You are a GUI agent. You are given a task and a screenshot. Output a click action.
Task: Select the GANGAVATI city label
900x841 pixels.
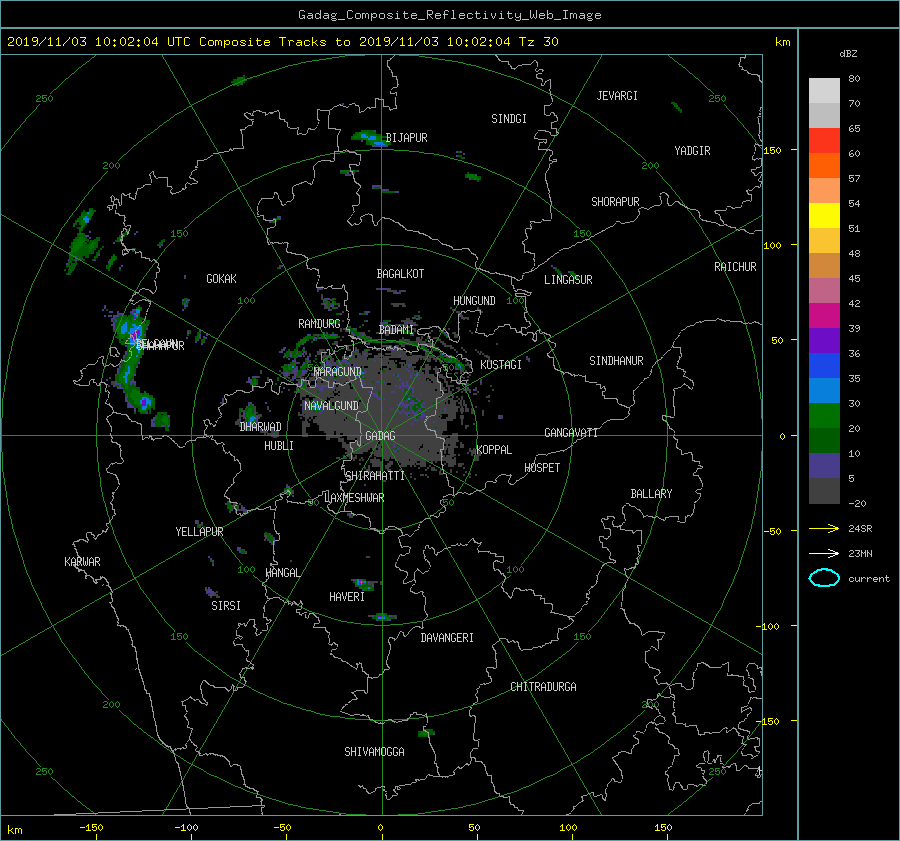[x=571, y=433]
